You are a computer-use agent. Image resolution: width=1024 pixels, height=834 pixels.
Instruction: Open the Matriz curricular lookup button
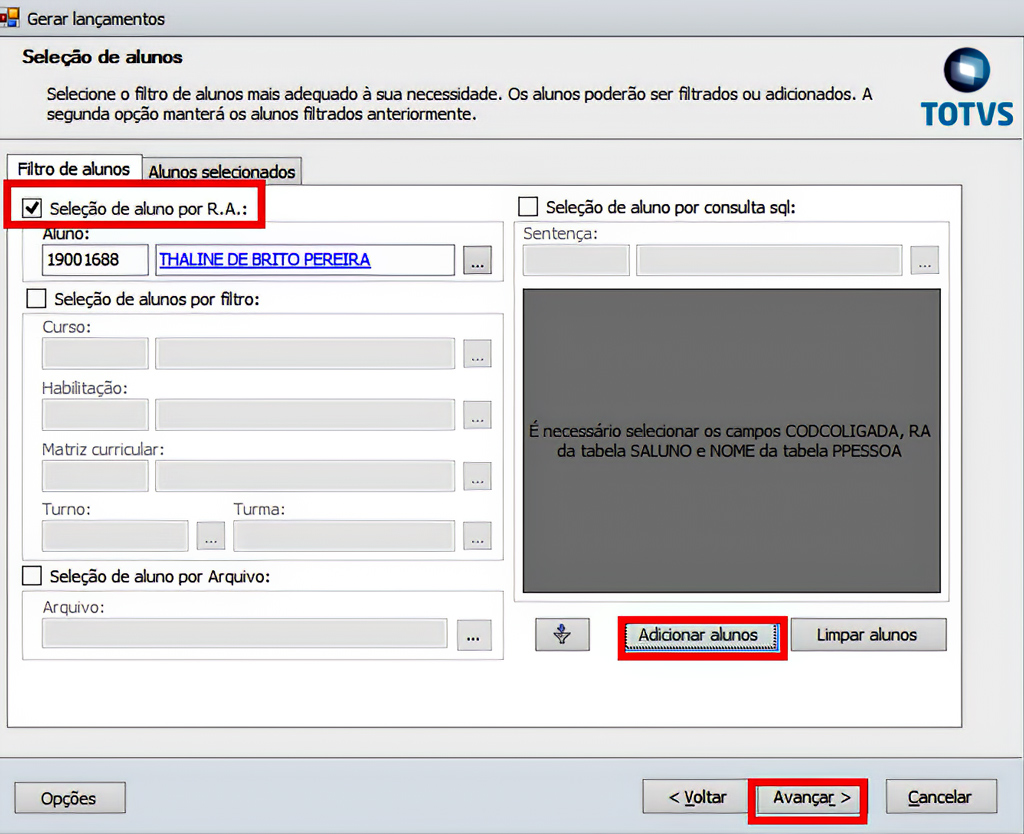click(477, 476)
